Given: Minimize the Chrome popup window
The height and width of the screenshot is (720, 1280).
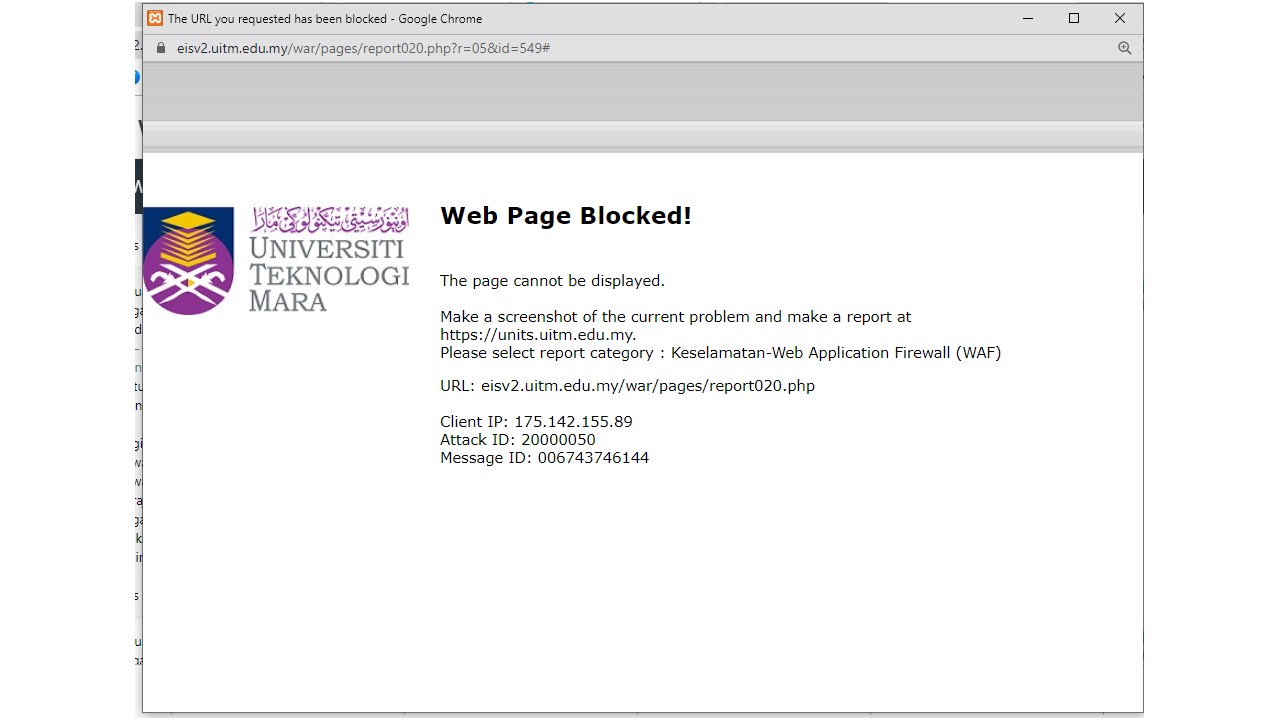Looking at the screenshot, I should pos(1027,18).
